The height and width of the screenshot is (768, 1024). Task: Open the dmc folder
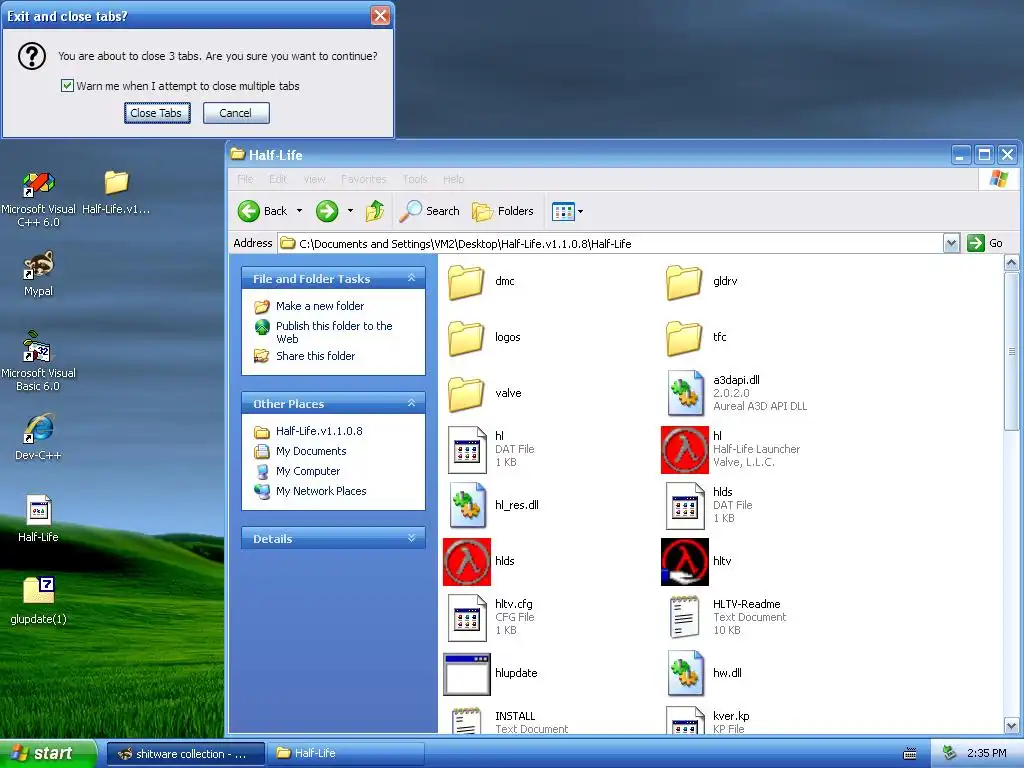pos(466,282)
